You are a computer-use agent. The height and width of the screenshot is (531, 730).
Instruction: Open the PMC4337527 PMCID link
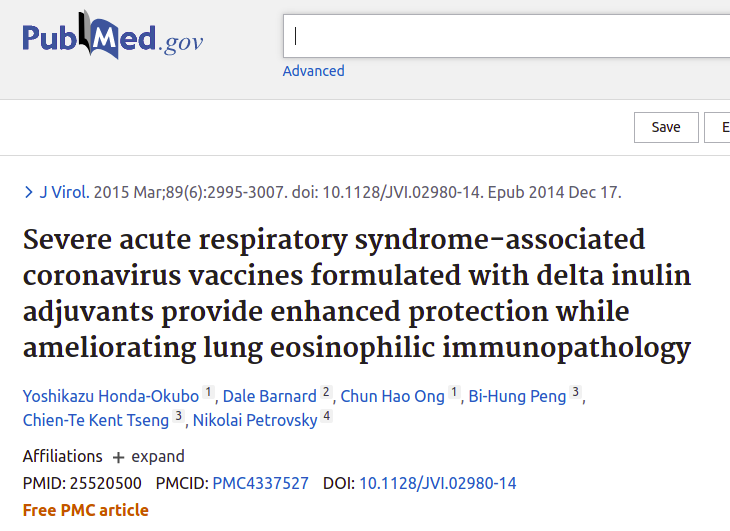pos(261,483)
